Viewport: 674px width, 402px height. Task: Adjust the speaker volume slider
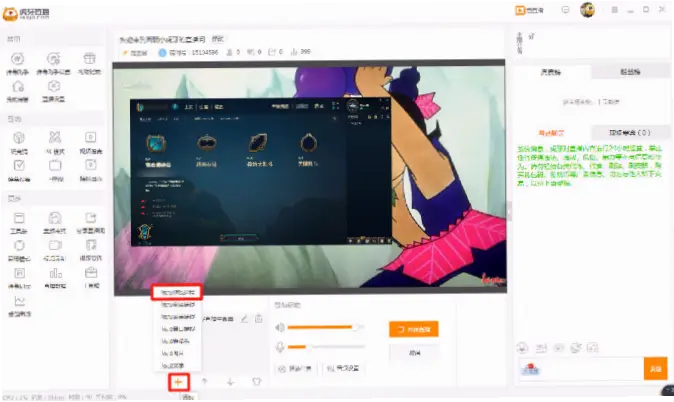pos(326,328)
